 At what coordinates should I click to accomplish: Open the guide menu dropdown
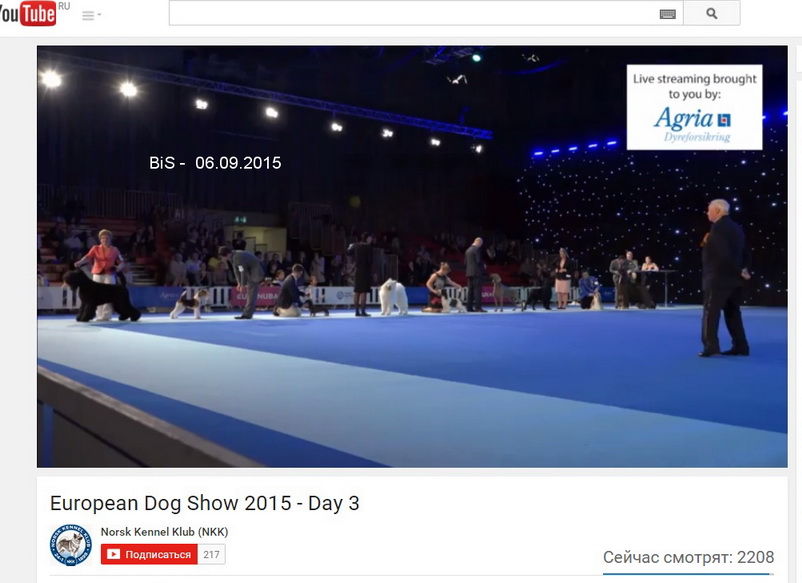click(x=90, y=15)
